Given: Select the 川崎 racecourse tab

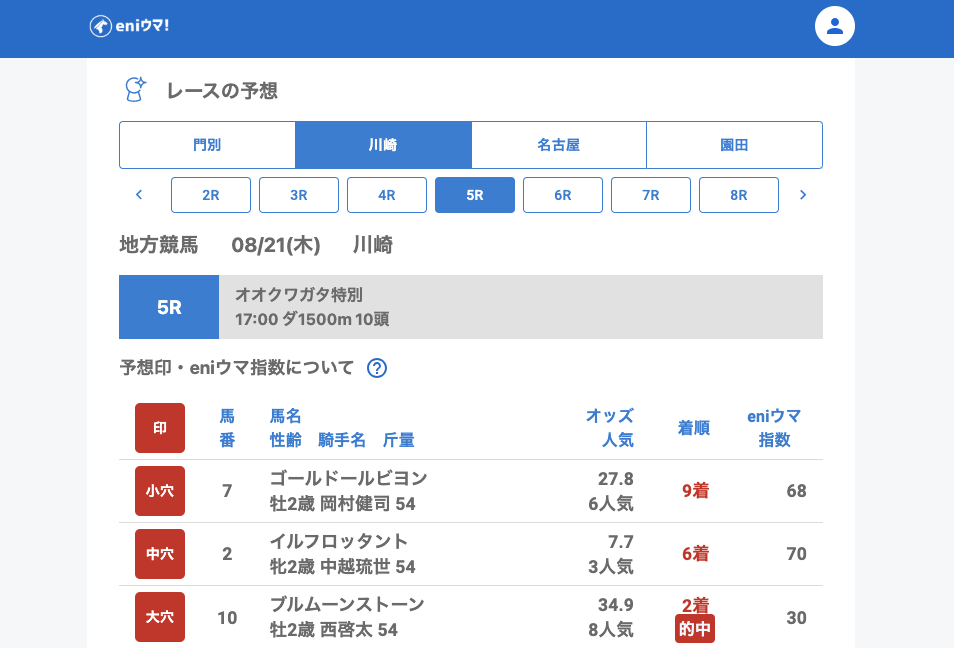Looking at the screenshot, I should tap(383, 145).
